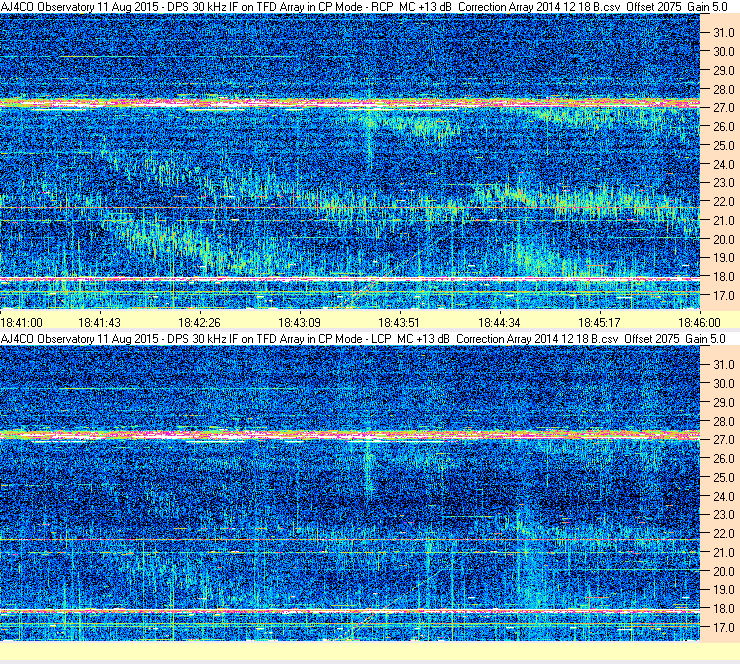Viewport: 740px width, 664px height.
Task: Click the 18.0 frequency label in RCP panel
Action: [x=723, y=277]
